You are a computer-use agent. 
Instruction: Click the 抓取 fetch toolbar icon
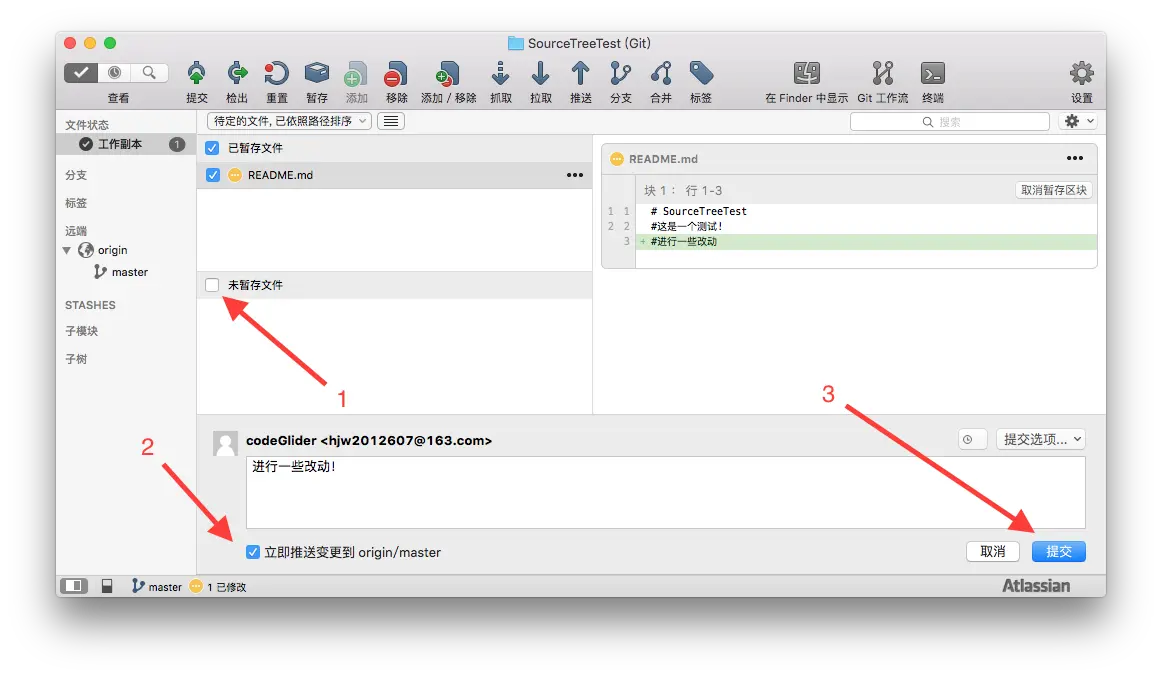click(x=501, y=73)
